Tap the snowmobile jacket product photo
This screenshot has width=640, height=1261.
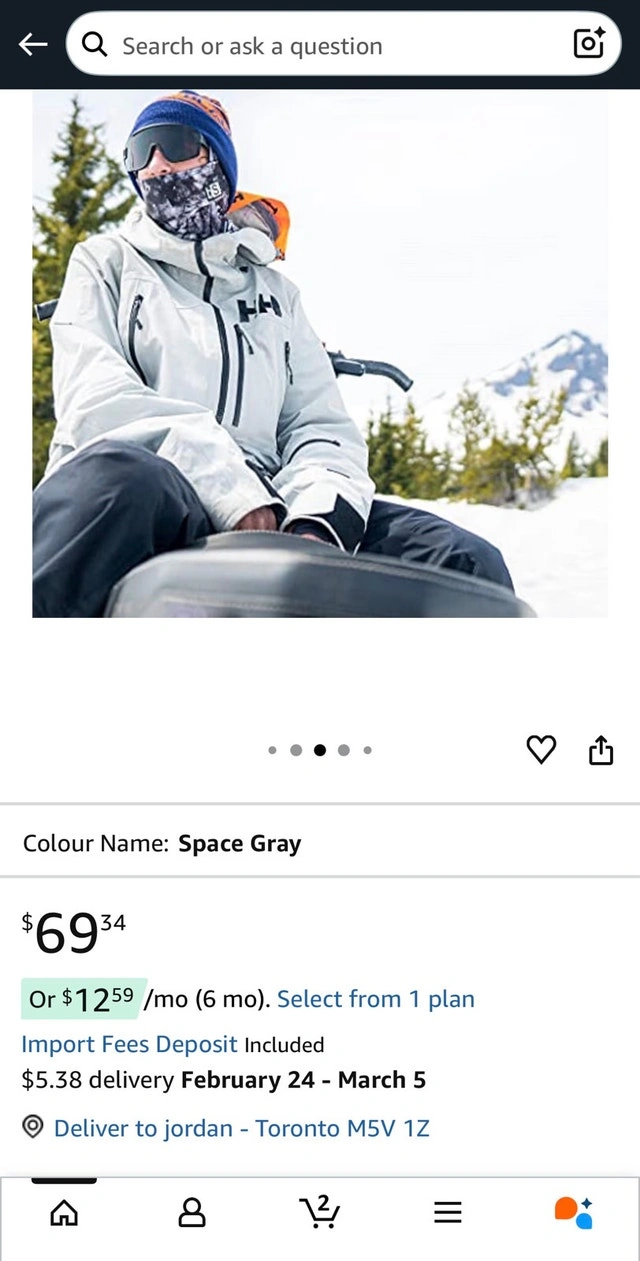[x=320, y=353]
